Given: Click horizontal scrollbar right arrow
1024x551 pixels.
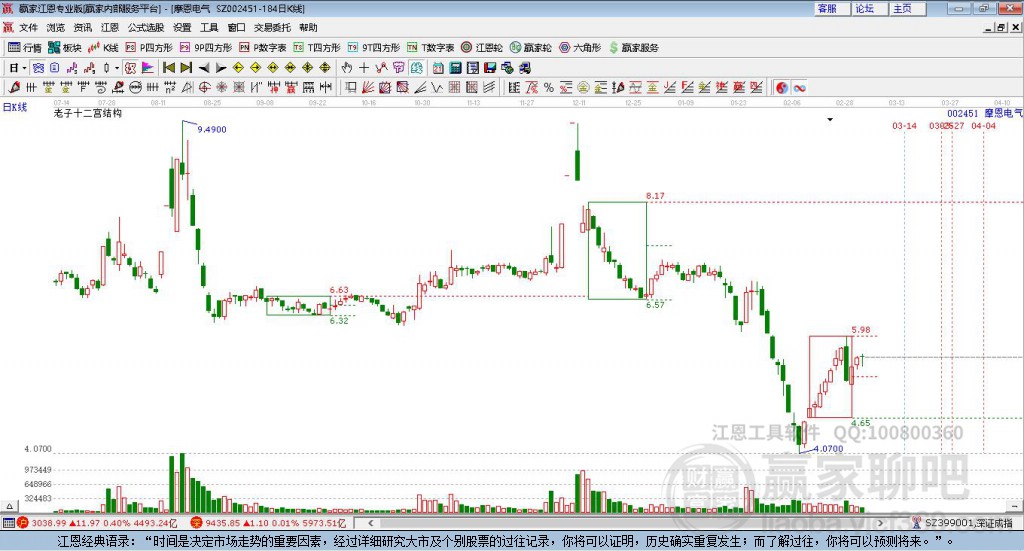Looking at the screenshot, I should pos(880,523).
